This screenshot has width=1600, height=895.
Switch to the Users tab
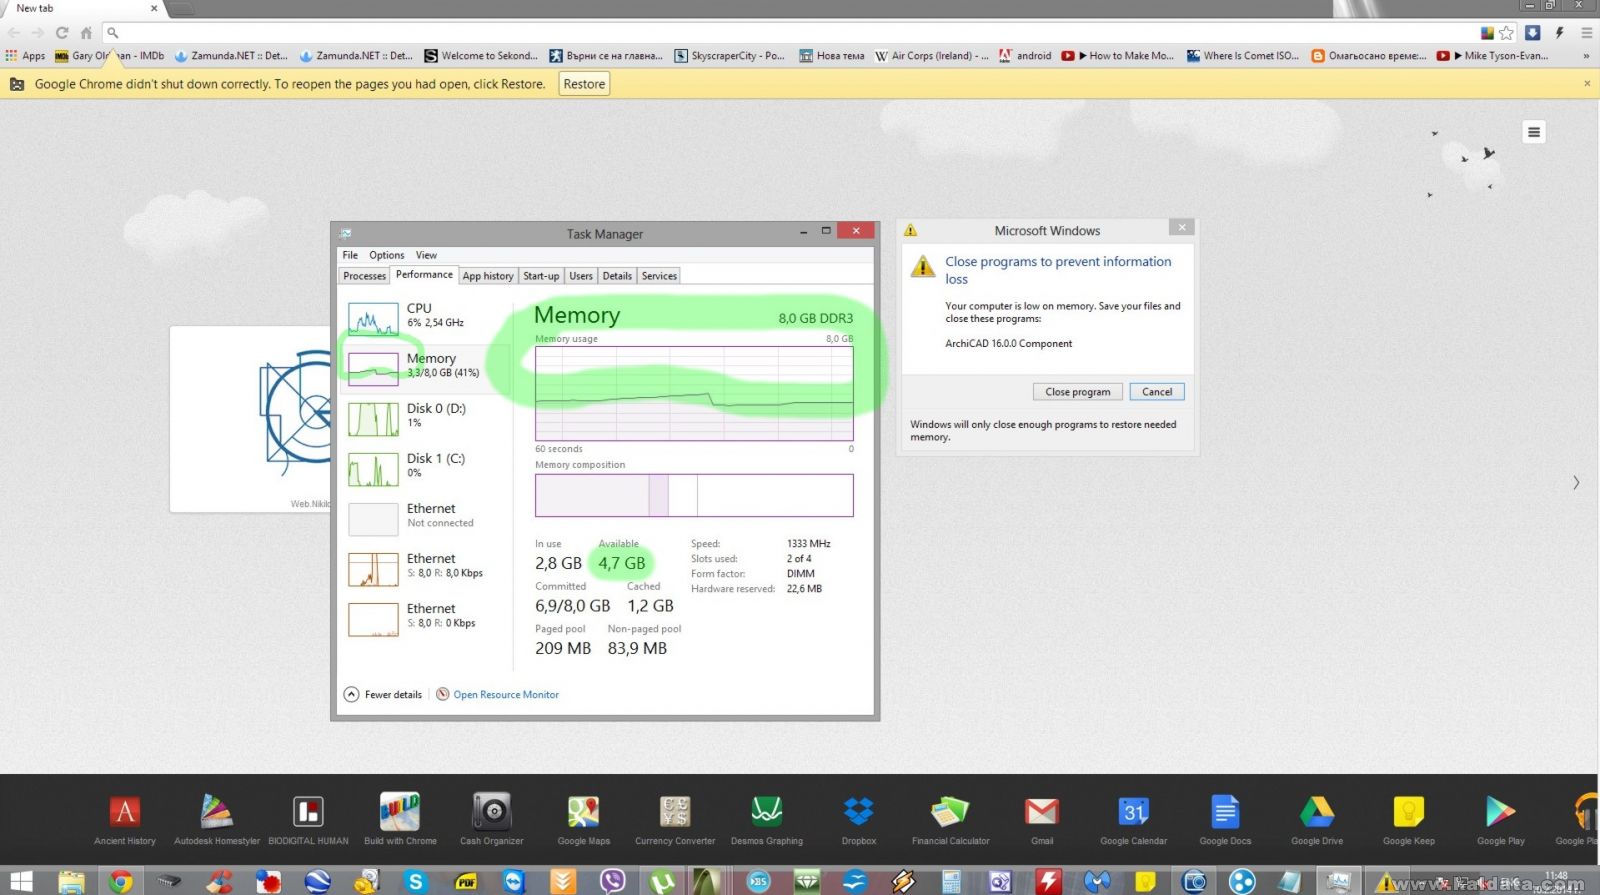[x=581, y=276]
